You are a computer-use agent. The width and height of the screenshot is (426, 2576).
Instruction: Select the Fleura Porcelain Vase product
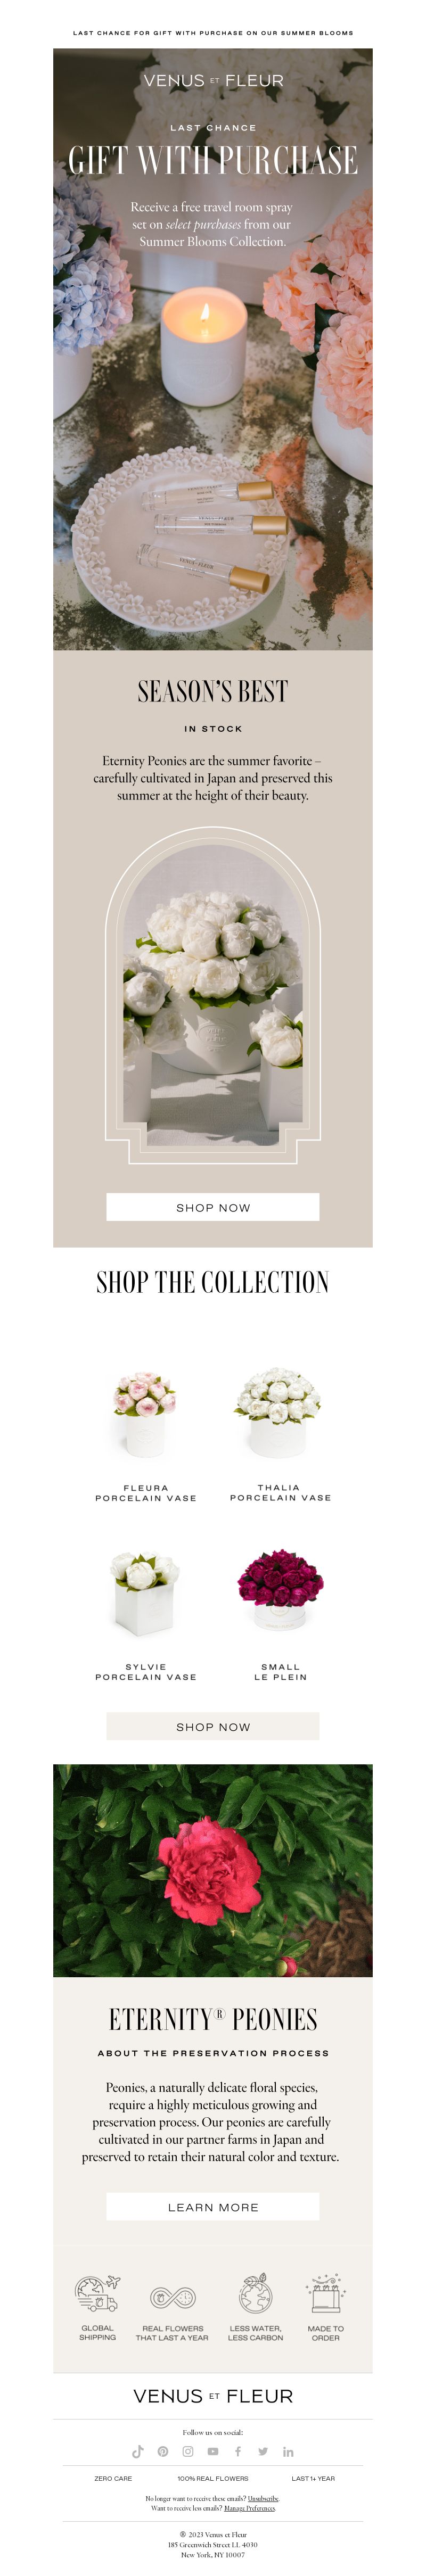pos(146,1431)
